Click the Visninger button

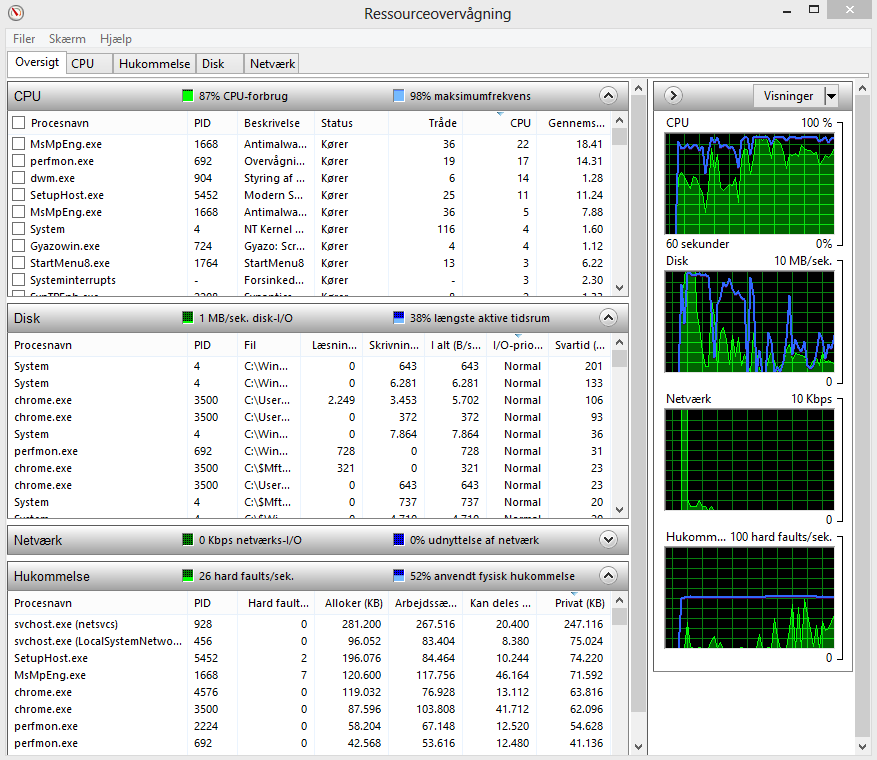pyautogui.click(x=789, y=96)
